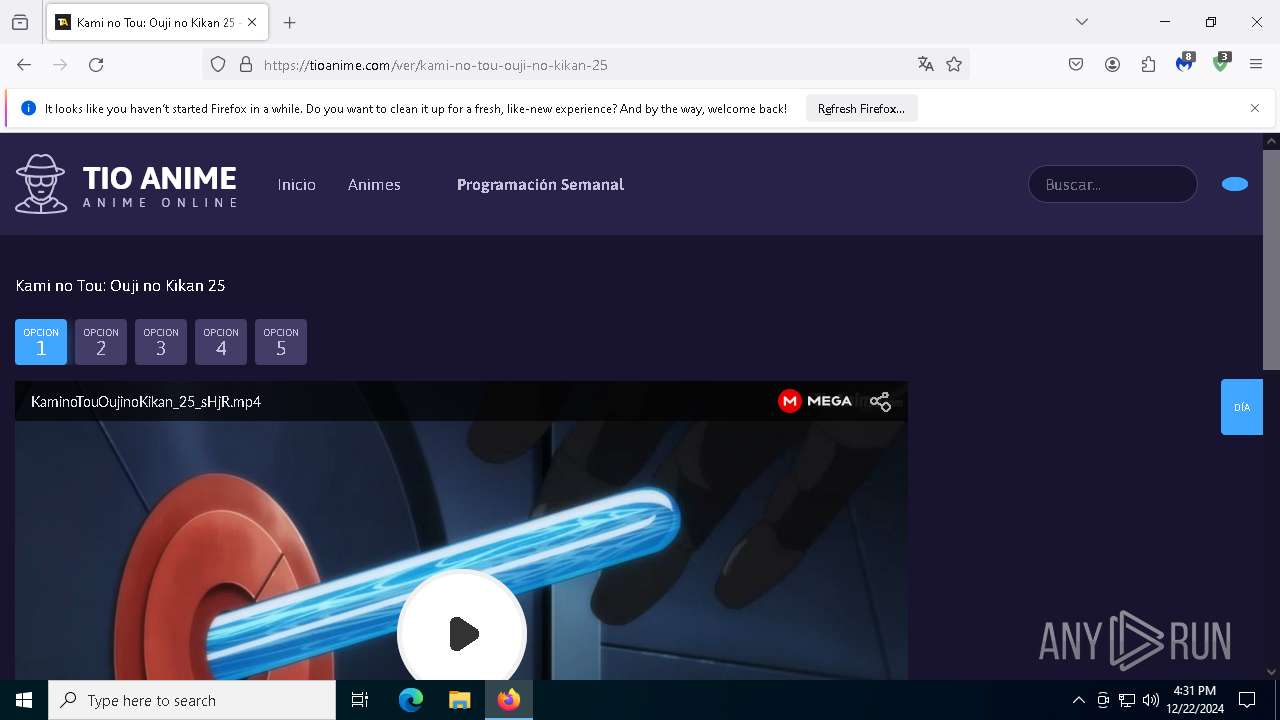Open Programación Semanal schedule

(x=540, y=184)
